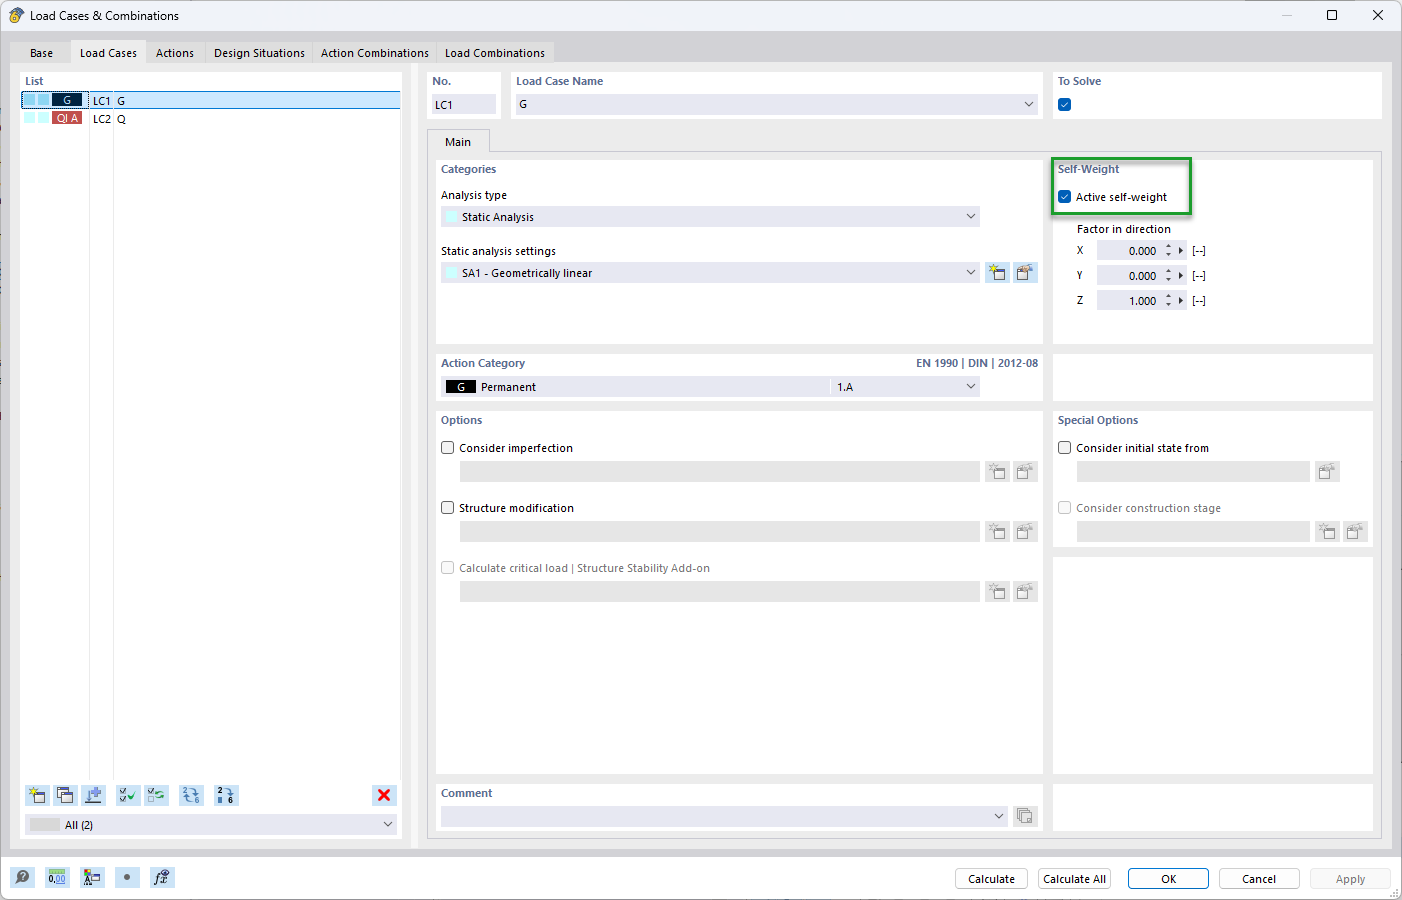Click edit structure modification icon

click(1025, 531)
